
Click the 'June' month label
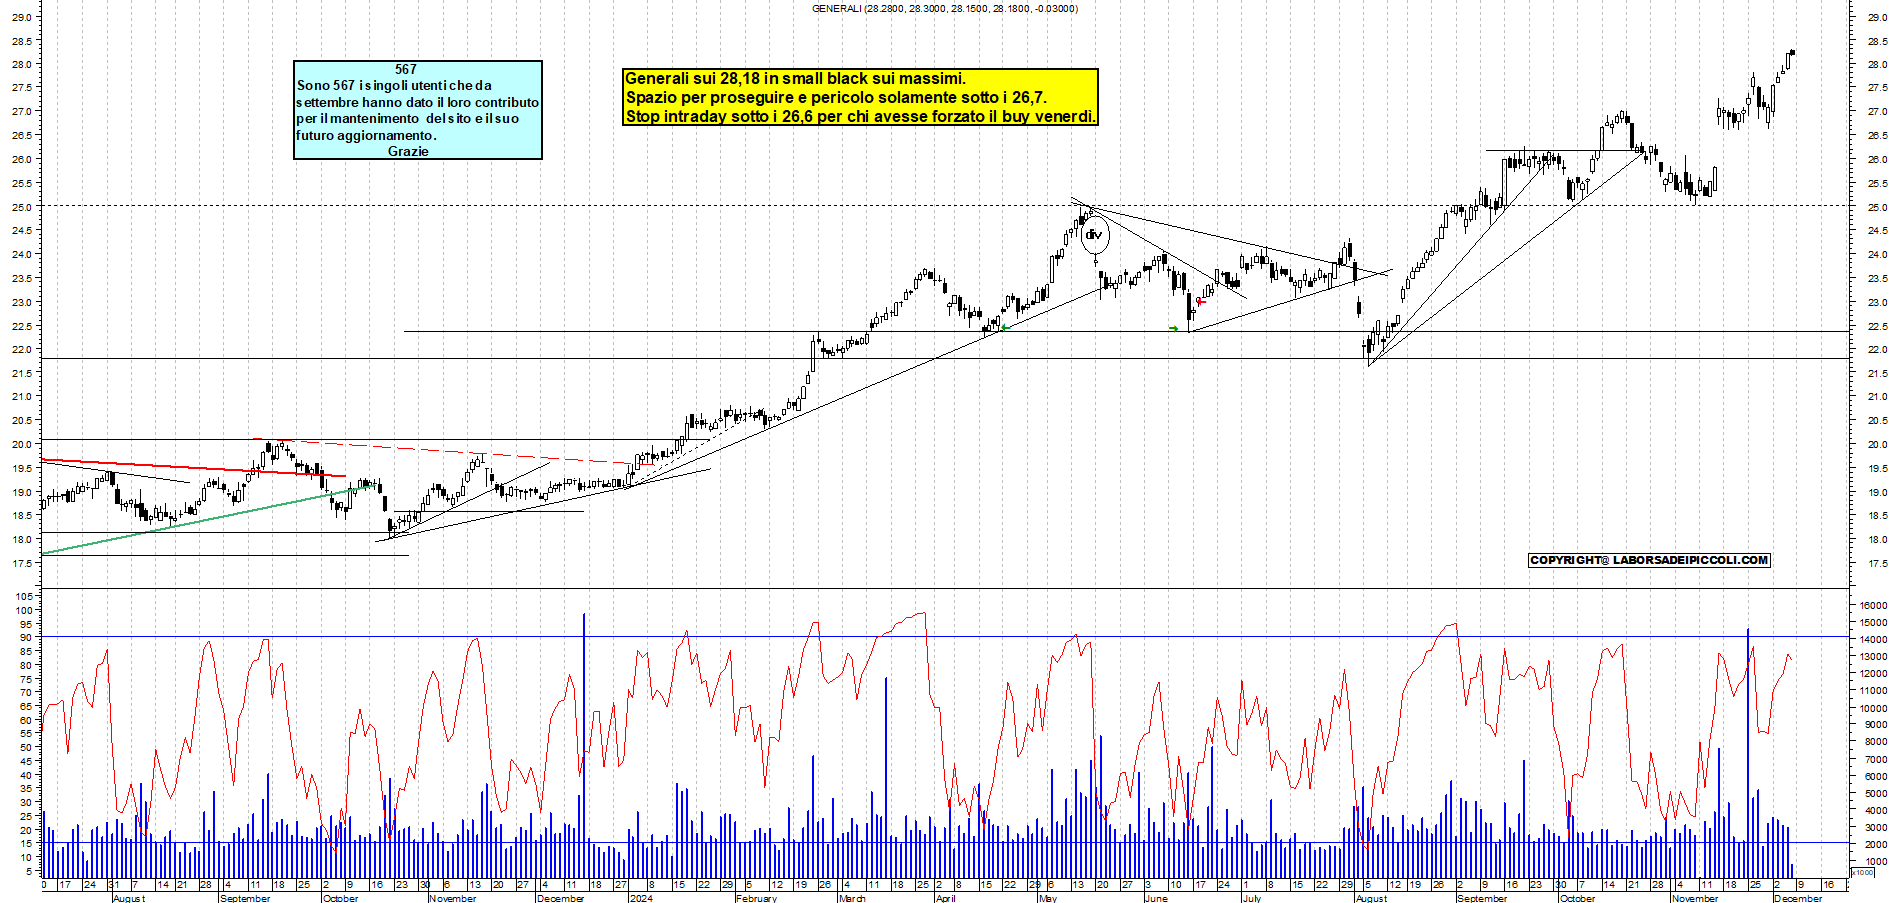click(x=1156, y=898)
